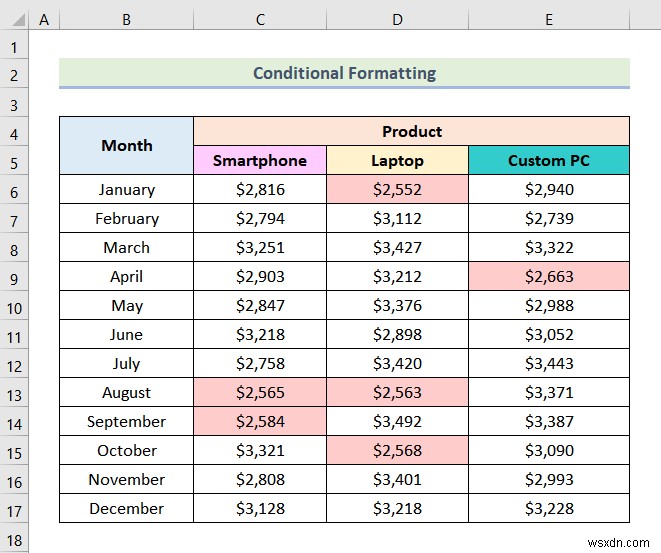Select September Laptop value $3,492

coord(397,421)
